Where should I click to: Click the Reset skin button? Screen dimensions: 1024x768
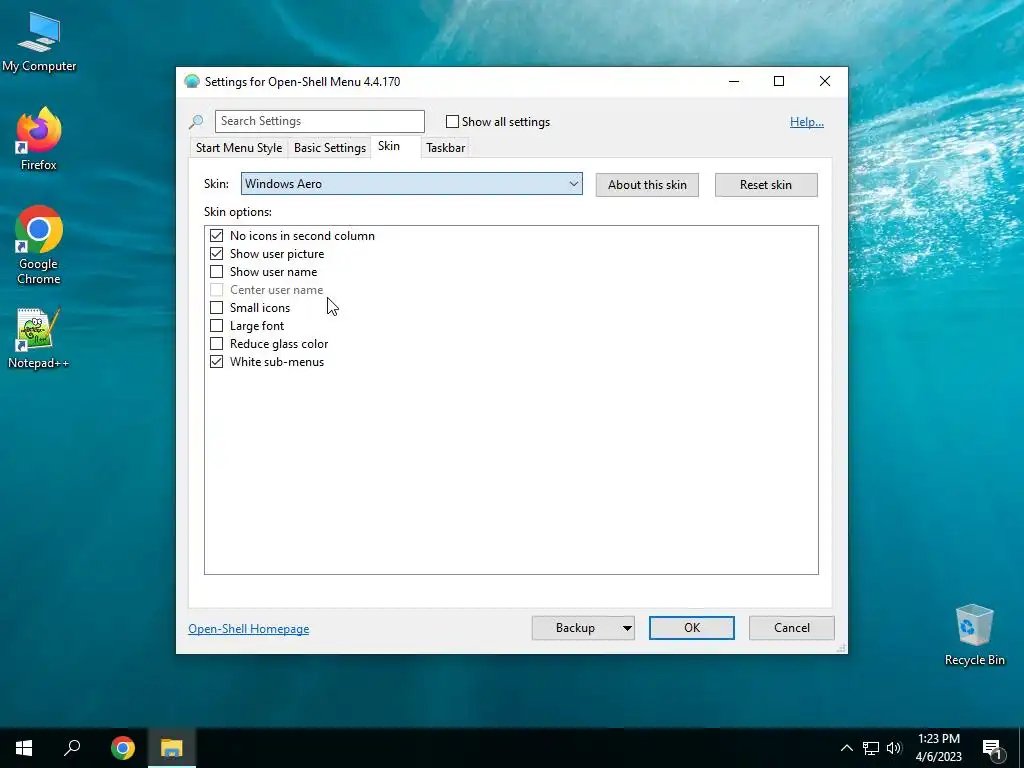pos(765,185)
